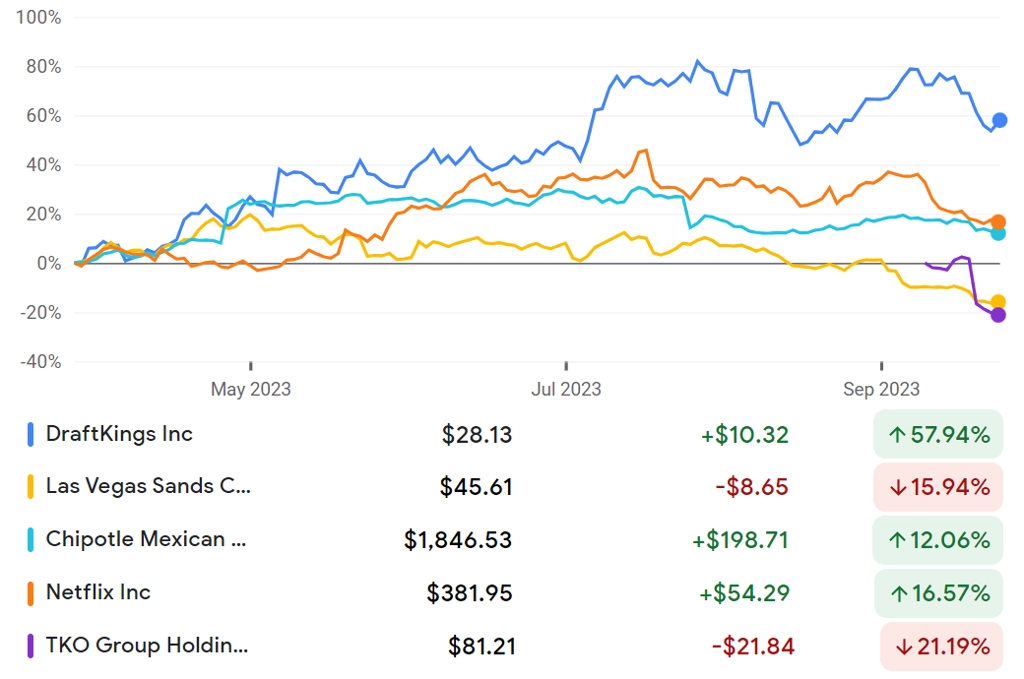The height and width of the screenshot is (679, 1024).
Task: Click the blue DraftKings color marker in legend
Action: (x=30, y=434)
